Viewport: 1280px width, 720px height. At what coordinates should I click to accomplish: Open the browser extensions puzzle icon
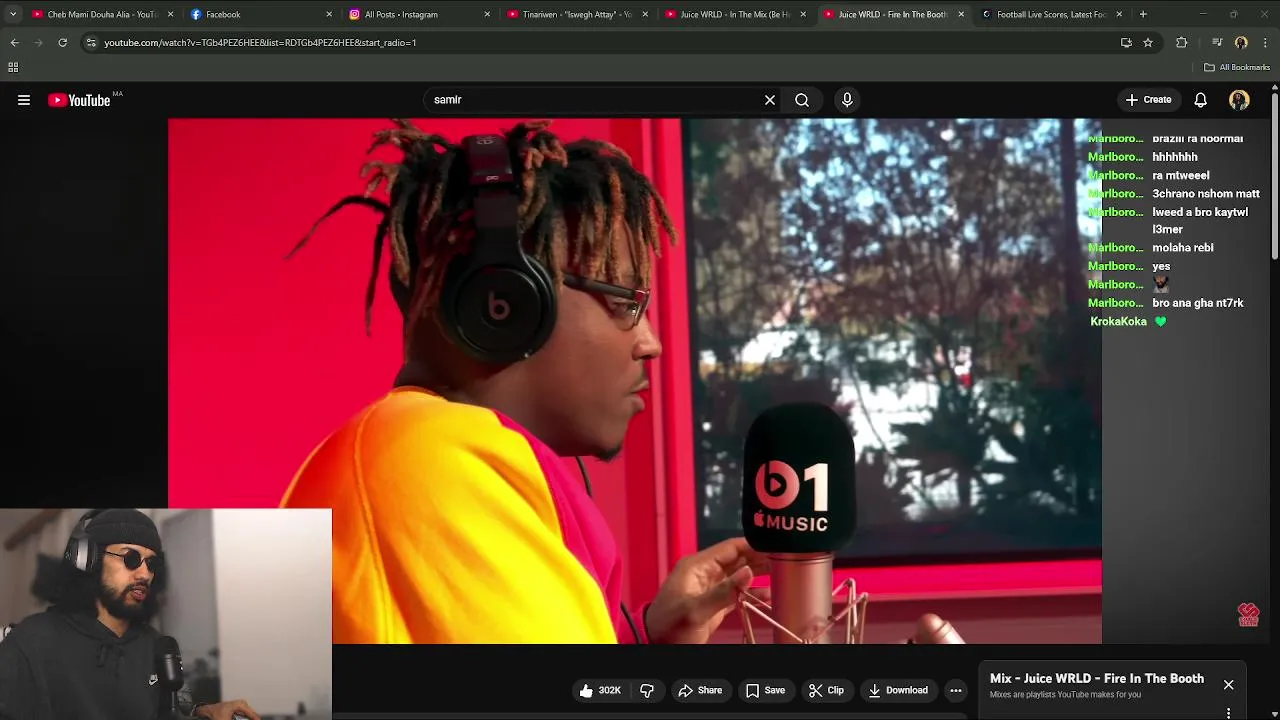point(1182,42)
